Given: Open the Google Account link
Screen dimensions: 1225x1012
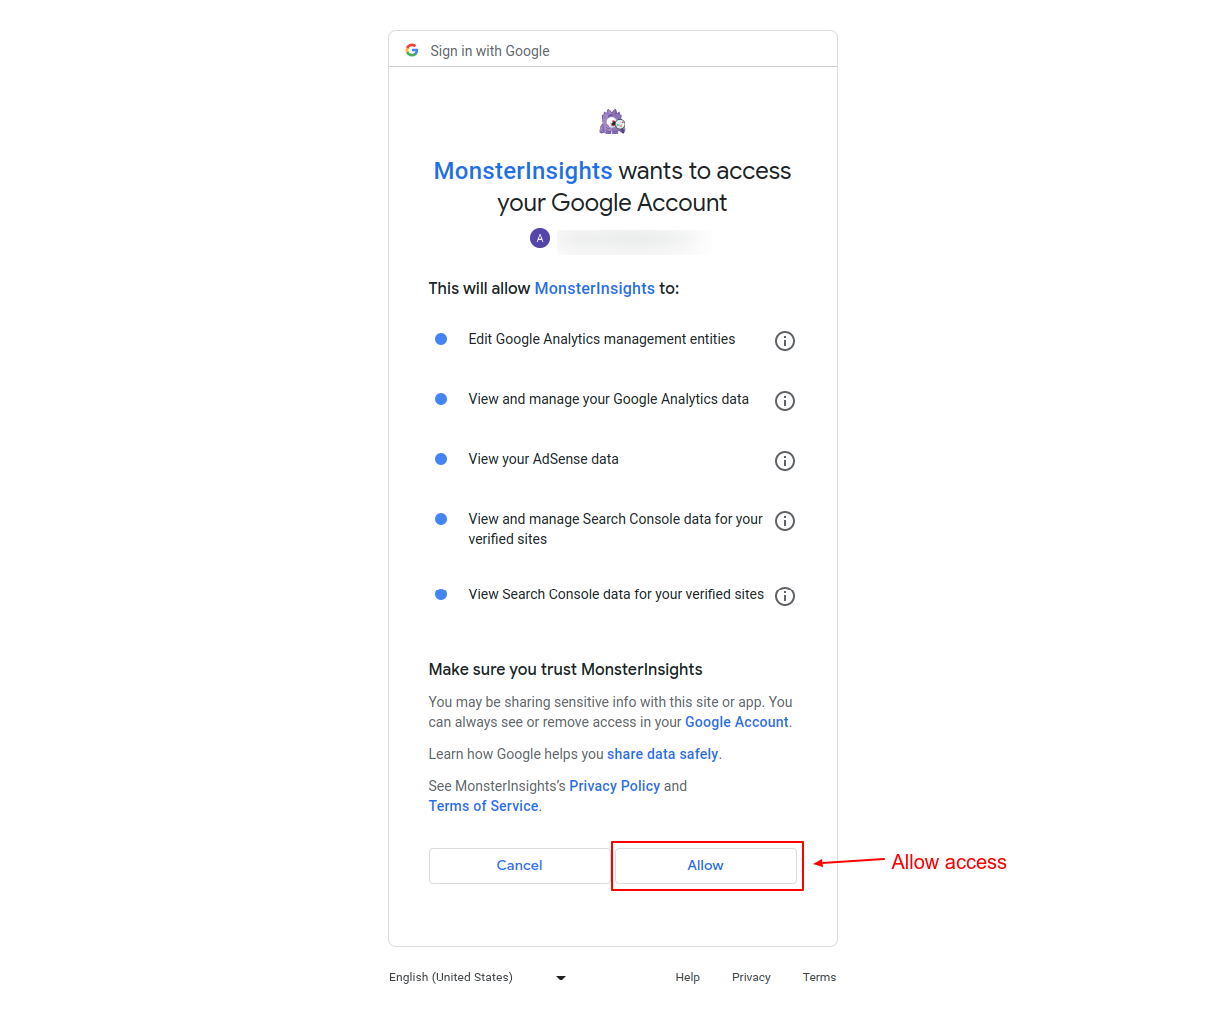Looking at the screenshot, I should [x=736, y=721].
